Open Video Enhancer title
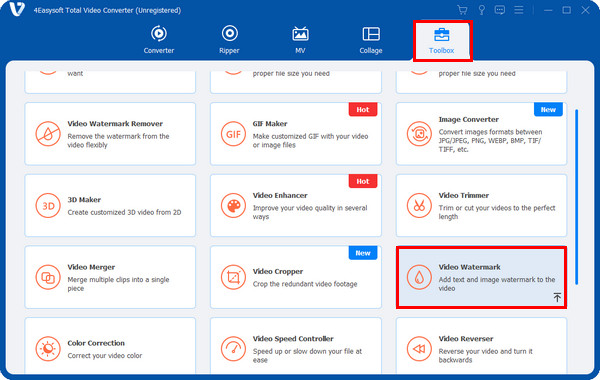 280,195
